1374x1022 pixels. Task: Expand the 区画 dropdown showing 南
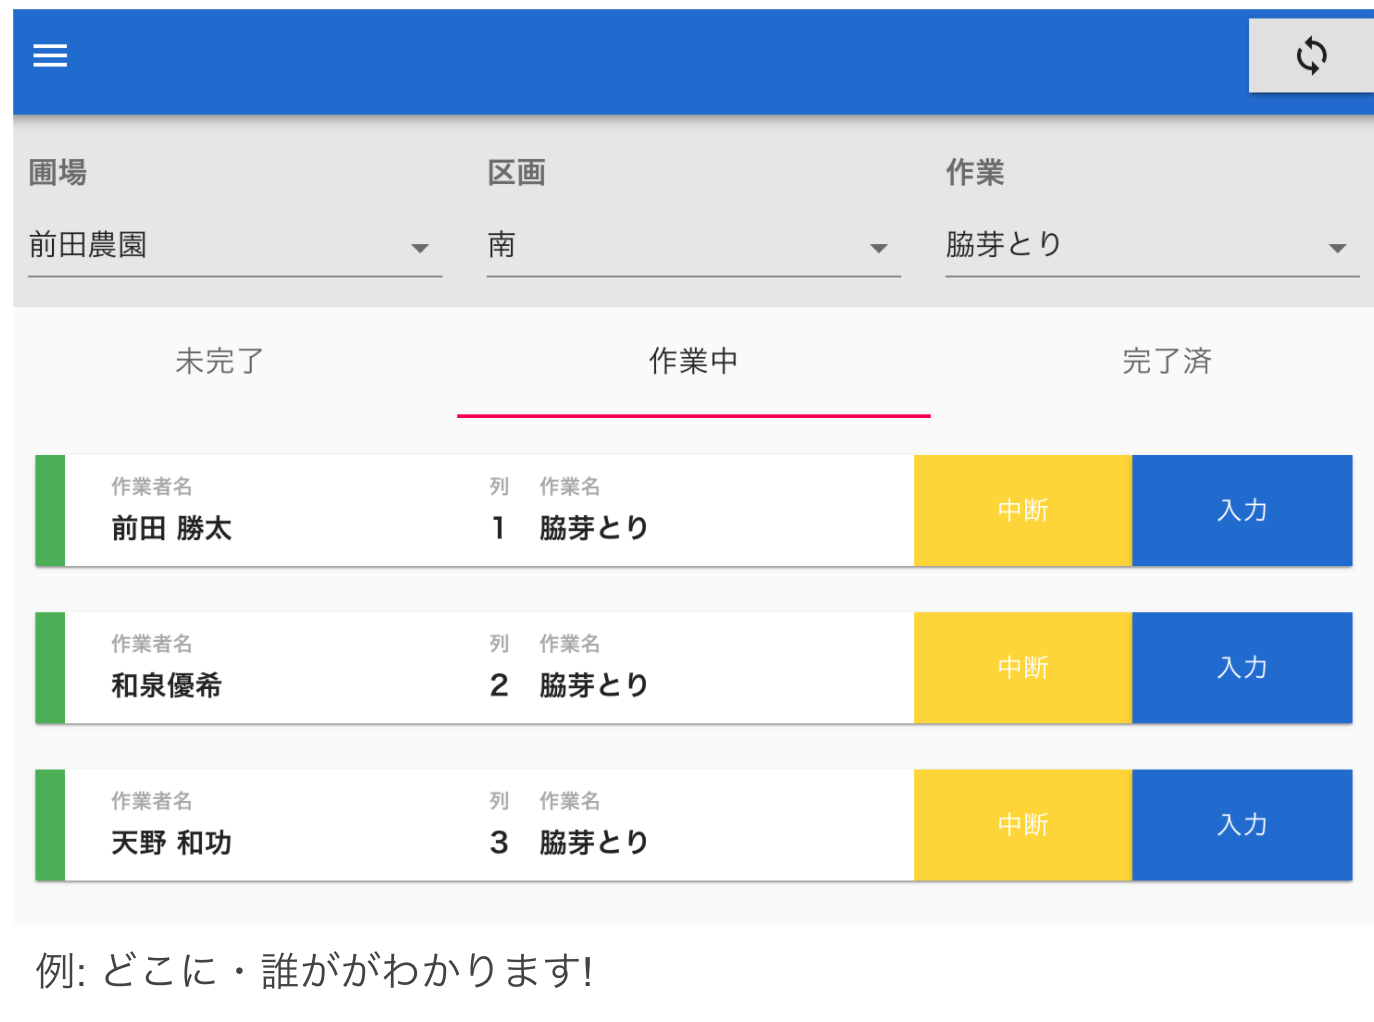pyautogui.click(x=692, y=245)
